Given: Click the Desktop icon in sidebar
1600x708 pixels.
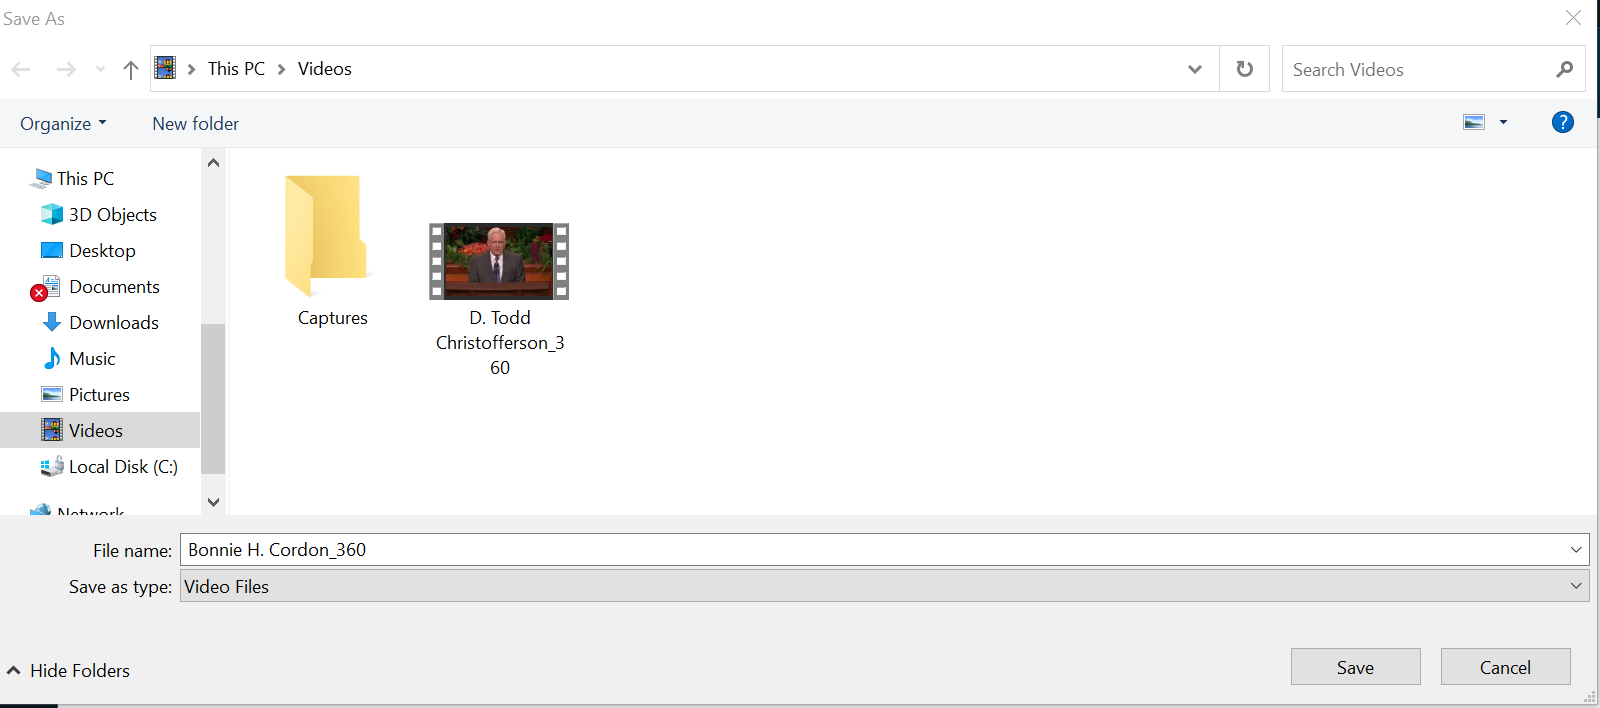Looking at the screenshot, I should [52, 250].
